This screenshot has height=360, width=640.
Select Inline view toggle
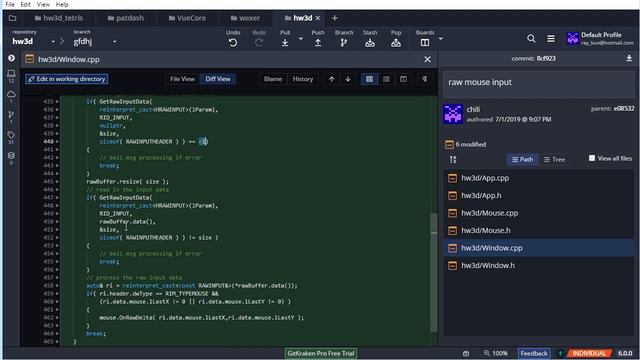click(x=386, y=79)
